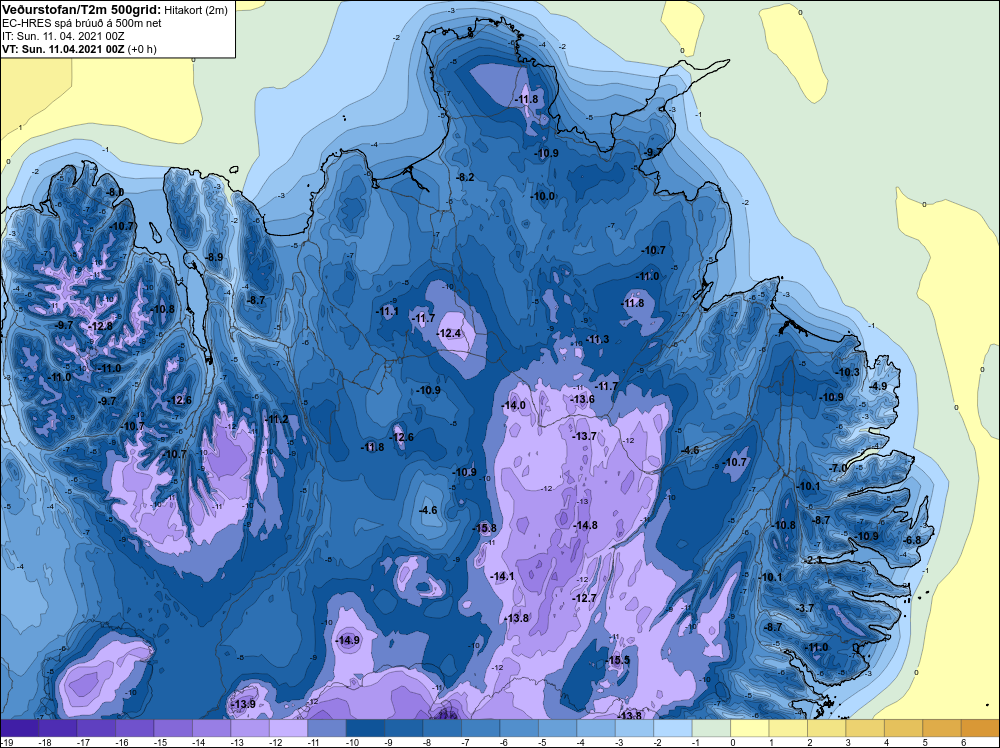This screenshot has height=748, width=1000.
Task: Click the -2.1 temperature value
Action: [x=812, y=560]
